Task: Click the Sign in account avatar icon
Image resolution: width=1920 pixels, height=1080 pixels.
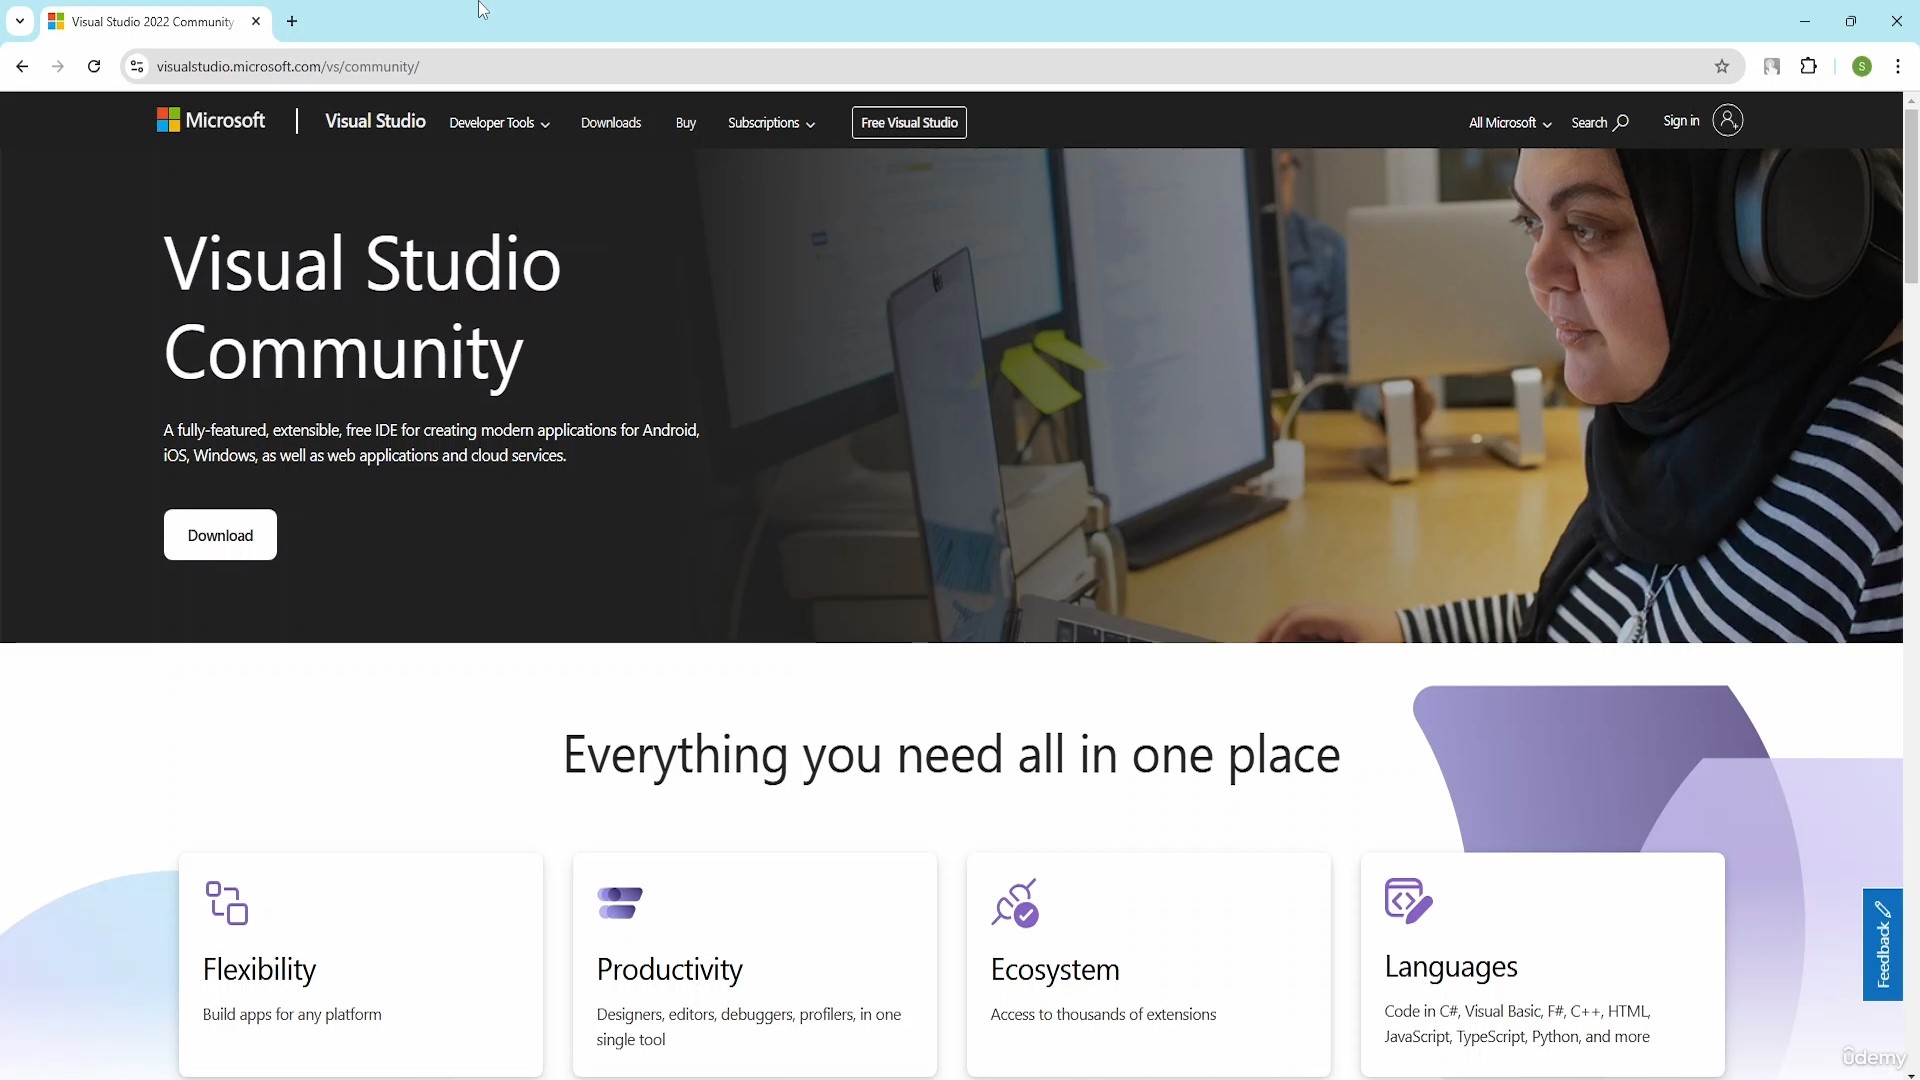Action: [1727, 121]
